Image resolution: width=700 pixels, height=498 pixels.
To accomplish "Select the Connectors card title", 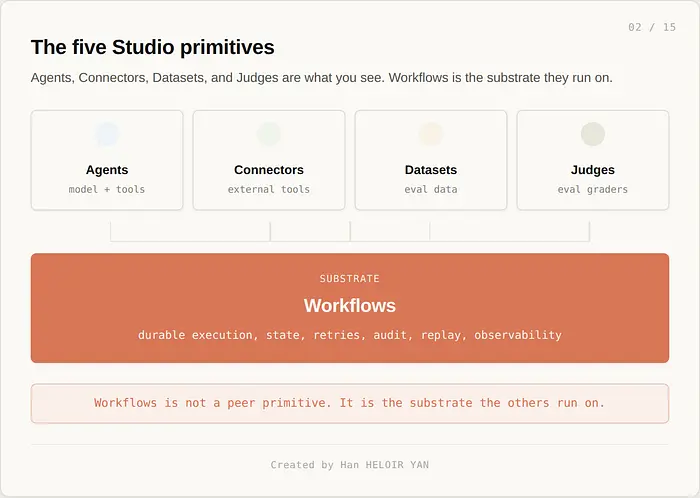I will coord(269,170).
